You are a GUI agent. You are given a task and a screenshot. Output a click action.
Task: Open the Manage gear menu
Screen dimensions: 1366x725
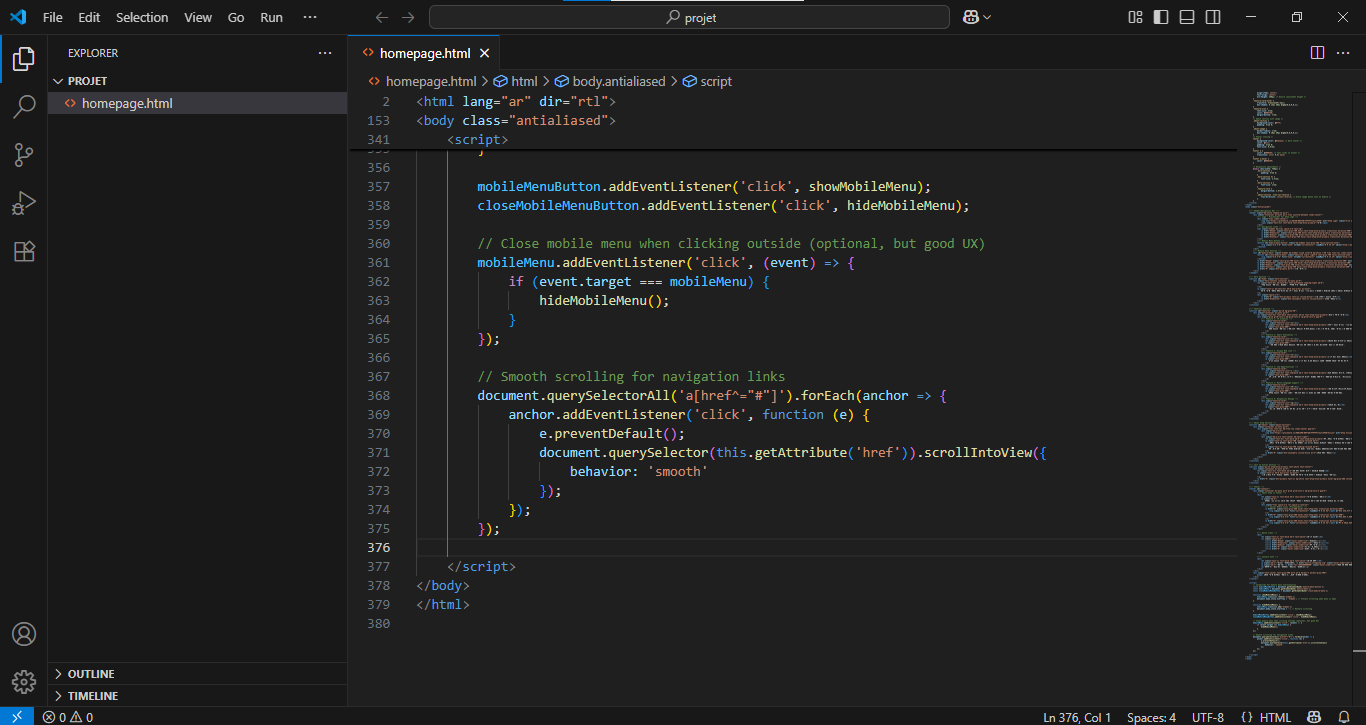(x=24, y=682)
